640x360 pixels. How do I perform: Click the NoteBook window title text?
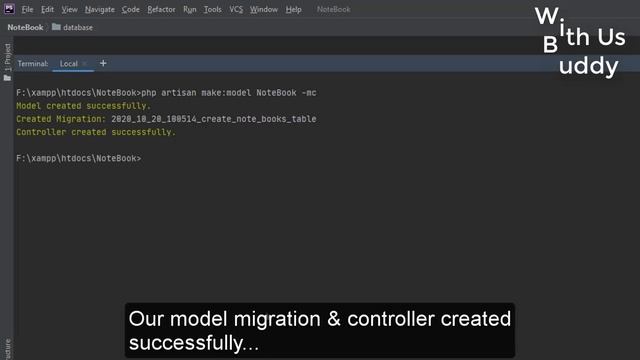pyautogui.click(x=333, y=9)
